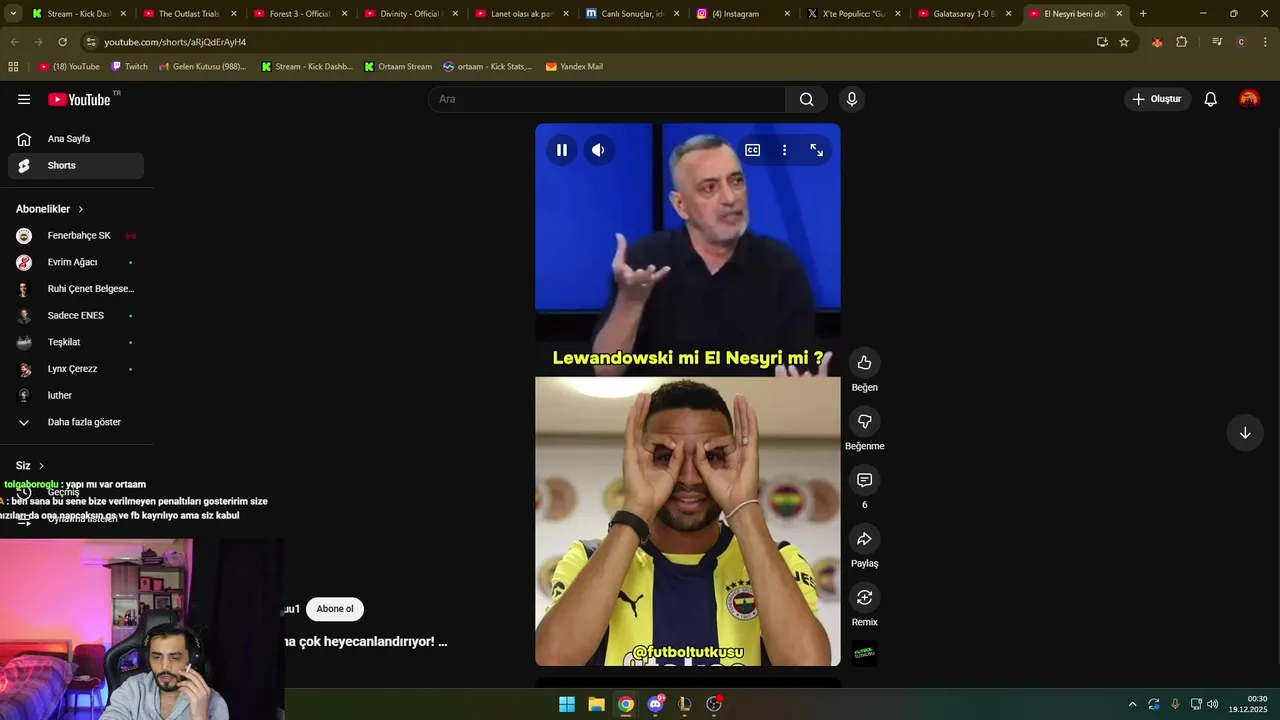Open the Twitch bookmark
1280x720 pixels.
tap(129, 67)
